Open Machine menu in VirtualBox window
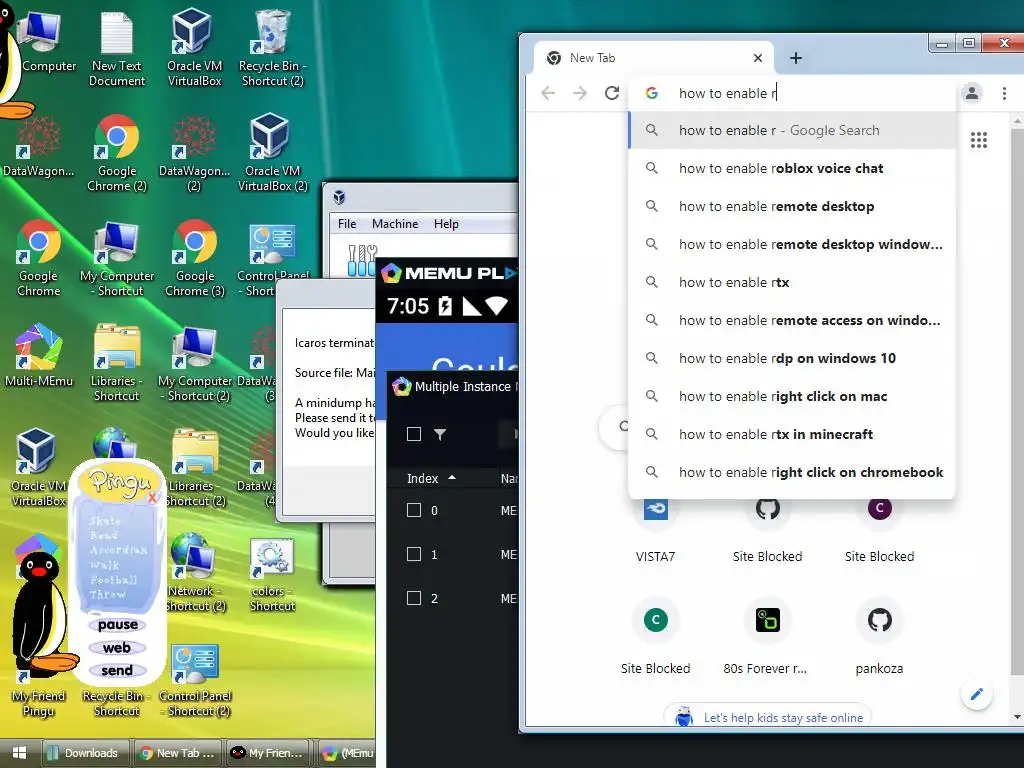The width and height of the screenshot is (1024, 768). 395,224
